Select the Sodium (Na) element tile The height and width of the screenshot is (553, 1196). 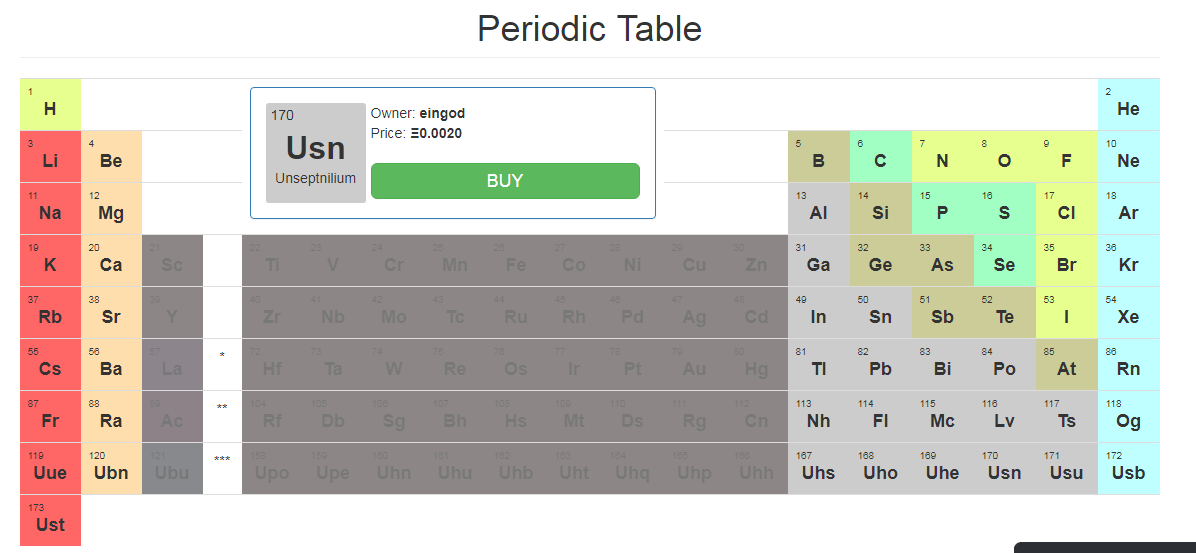click(50, 209)
